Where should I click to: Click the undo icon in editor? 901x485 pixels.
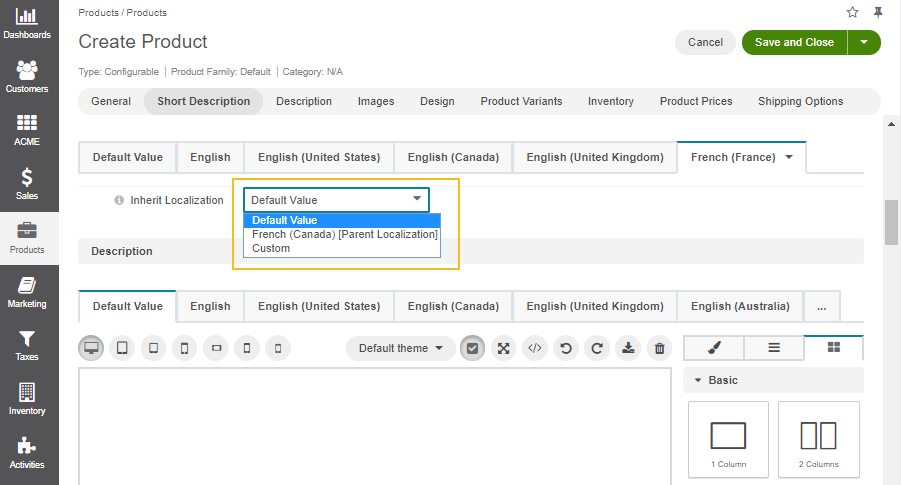tap(566, 348)
